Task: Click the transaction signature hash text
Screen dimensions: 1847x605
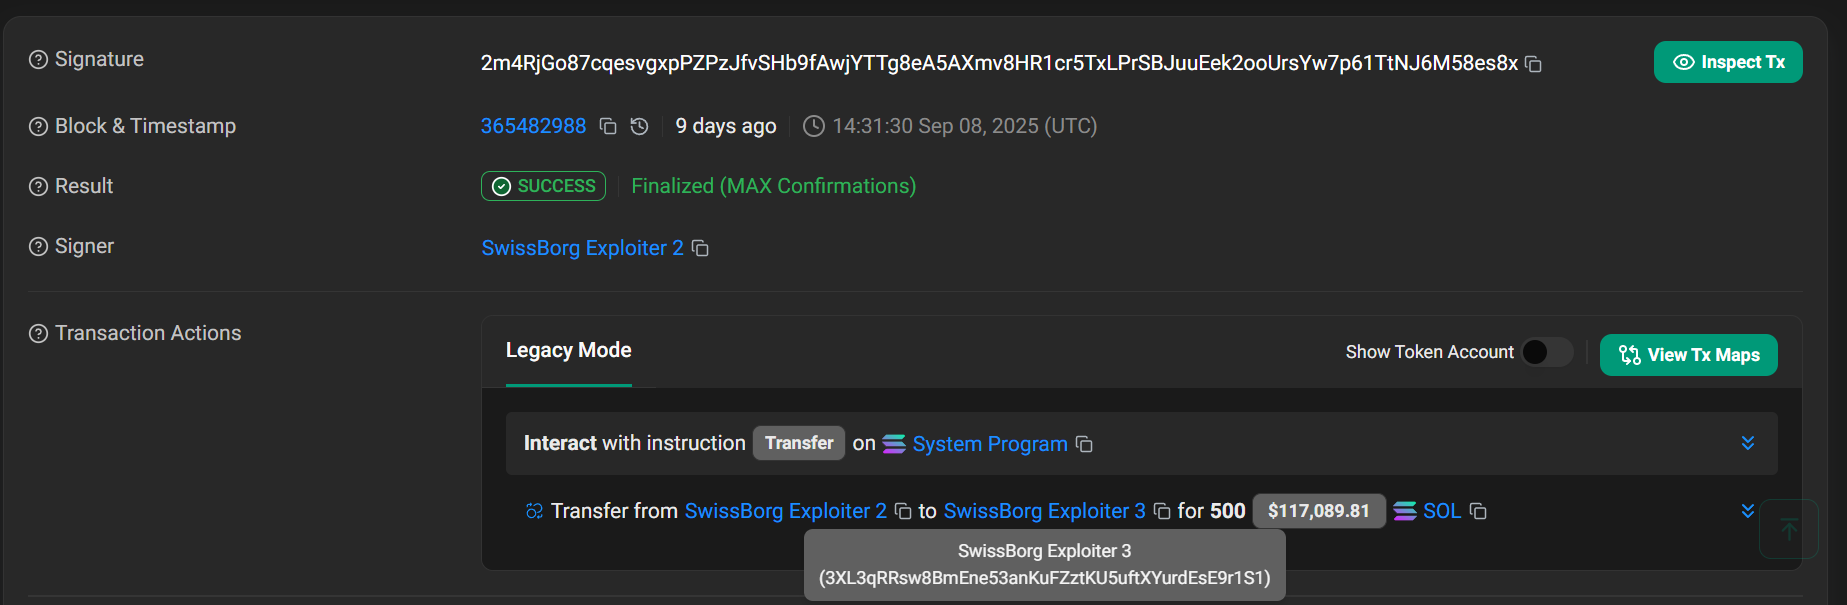Action: click(x=999, y=63)
